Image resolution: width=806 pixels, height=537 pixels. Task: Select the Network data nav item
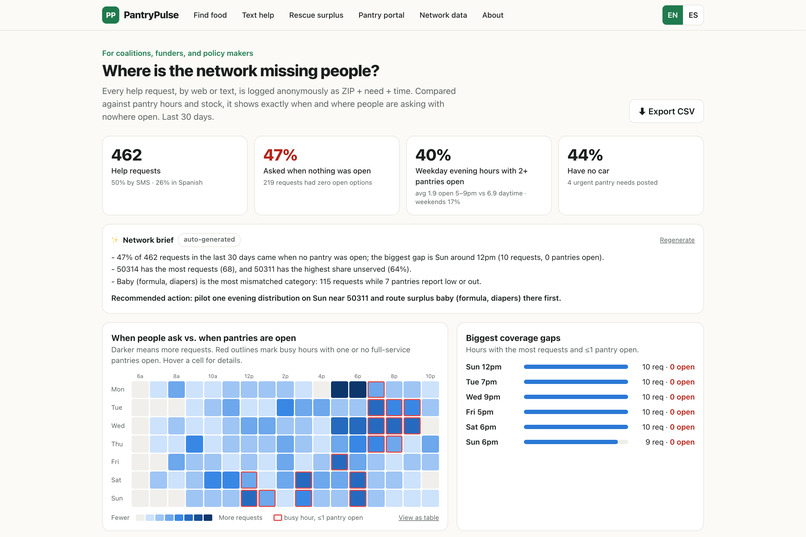(443, 15)
